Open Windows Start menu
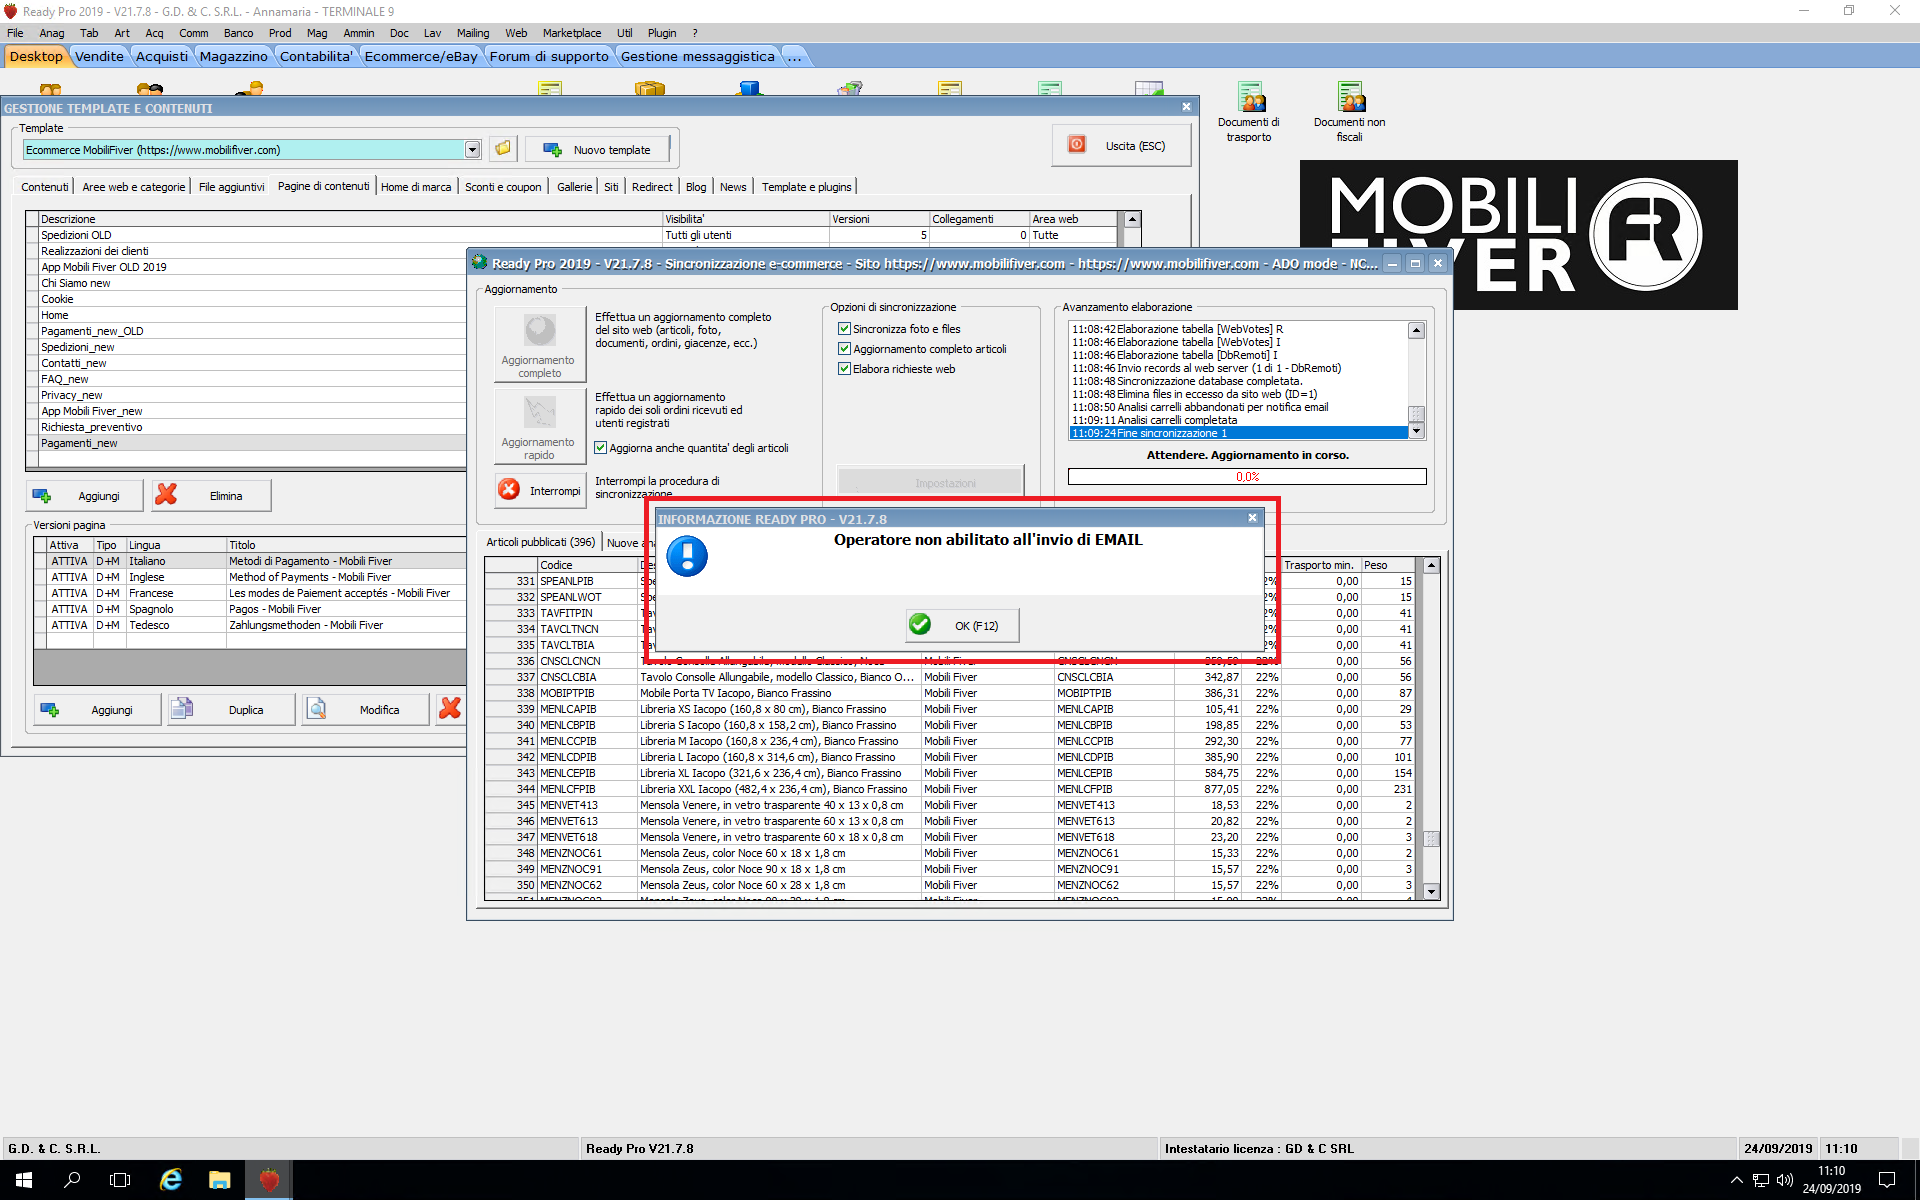 click(x=24, y=1180)
